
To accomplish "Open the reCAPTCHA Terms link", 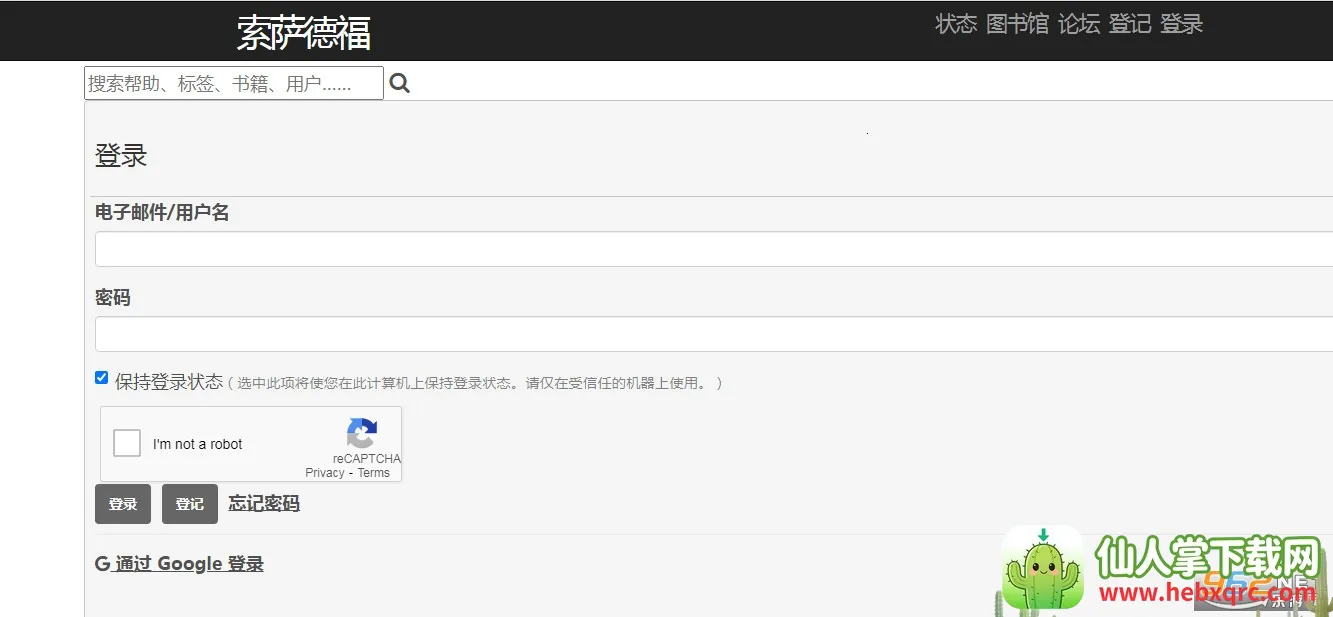I will [x=374, y=473].
